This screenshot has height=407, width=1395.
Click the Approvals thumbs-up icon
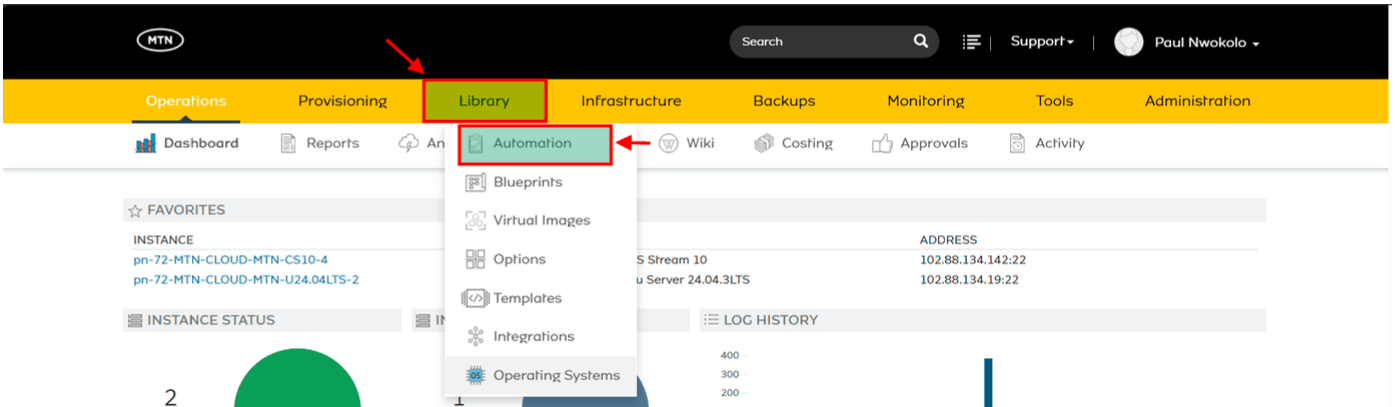click(882, 144)
